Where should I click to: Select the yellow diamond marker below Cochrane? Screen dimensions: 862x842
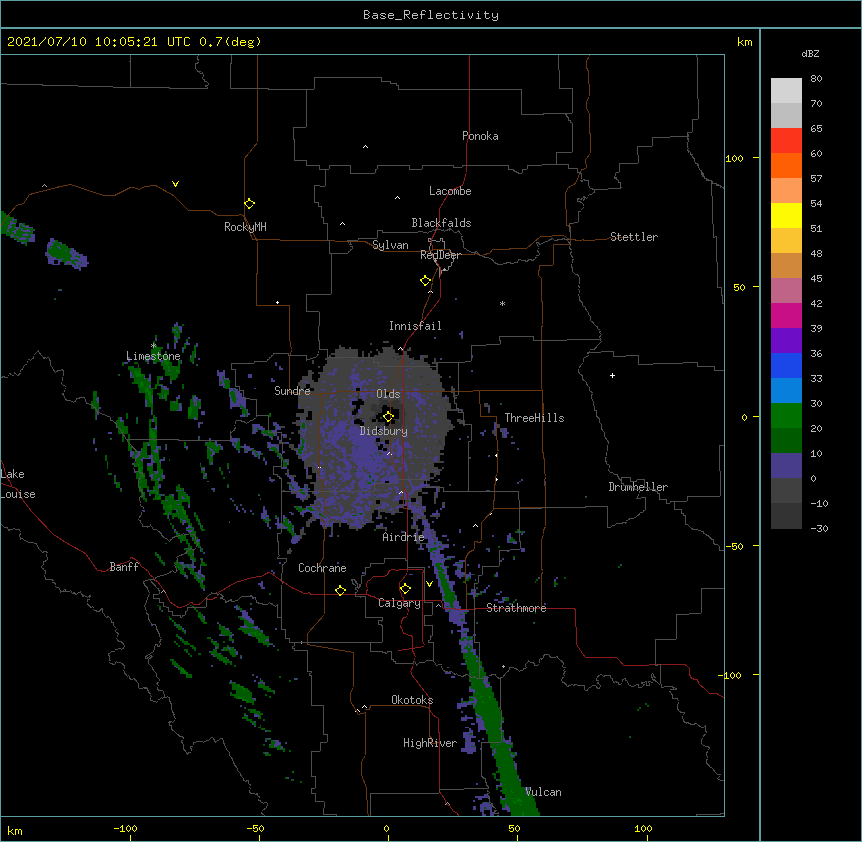(x=340, y=590)
